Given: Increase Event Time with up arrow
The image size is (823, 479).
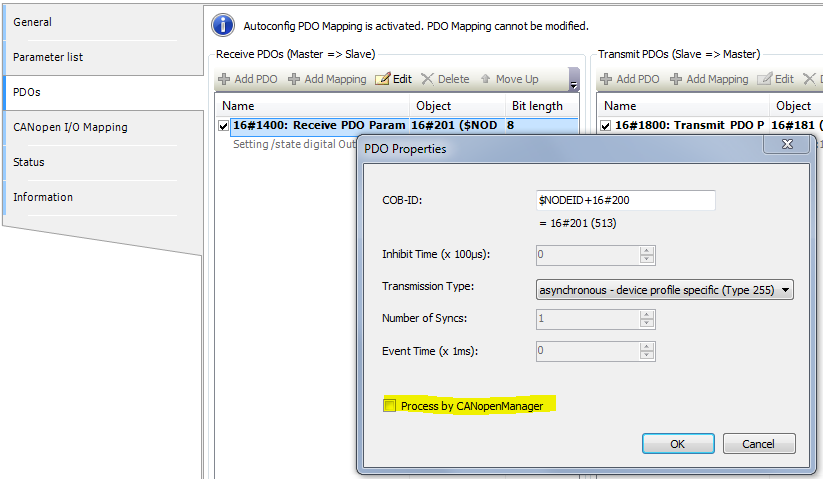Looking at the screenshot, I should (647, 347).
